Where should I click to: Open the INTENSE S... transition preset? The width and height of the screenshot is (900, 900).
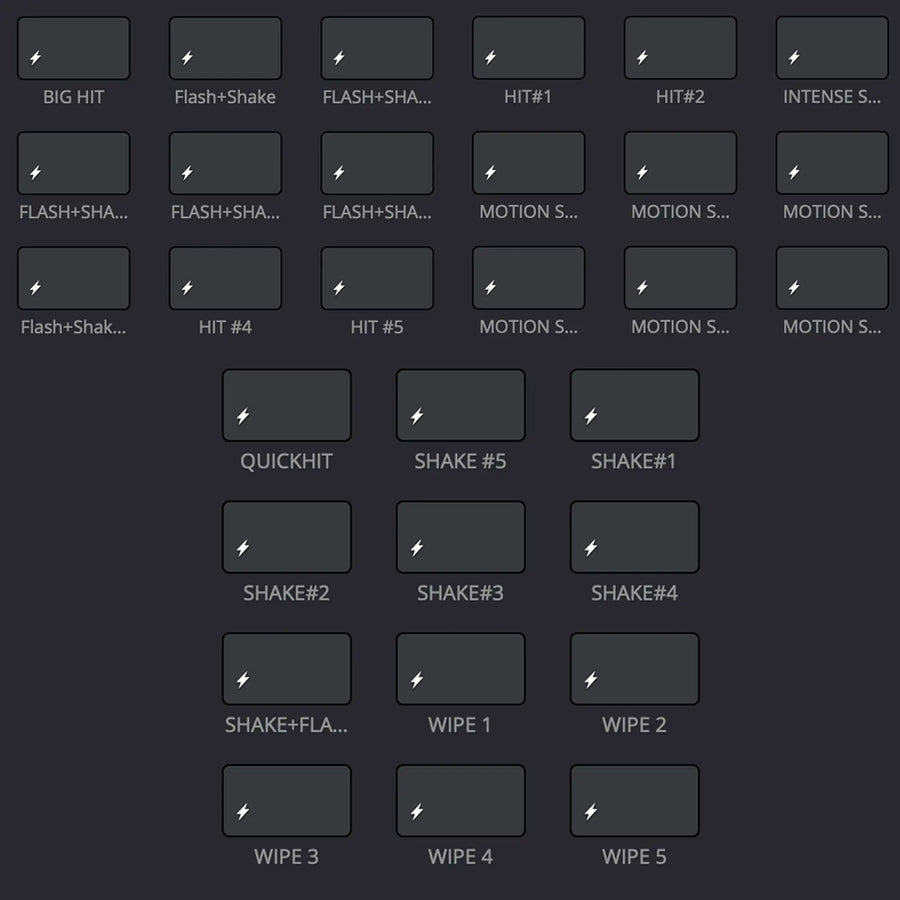point(832,47)
